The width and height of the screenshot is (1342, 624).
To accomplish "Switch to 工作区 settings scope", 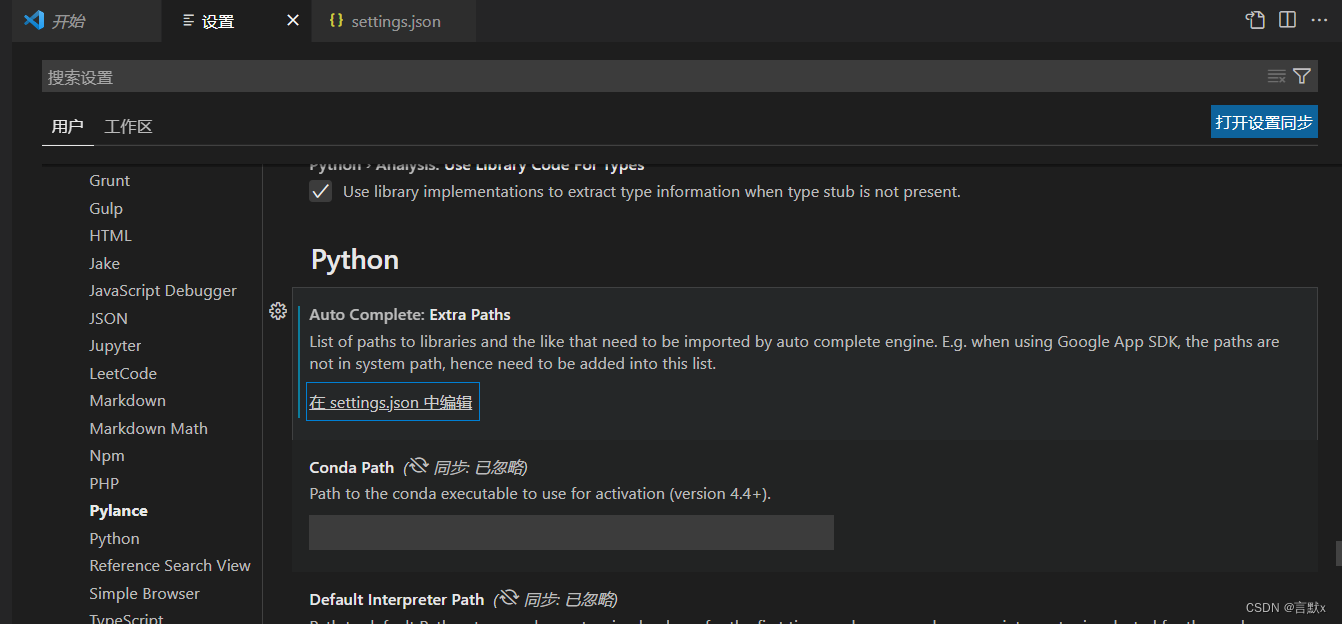I will pos(128,126).
